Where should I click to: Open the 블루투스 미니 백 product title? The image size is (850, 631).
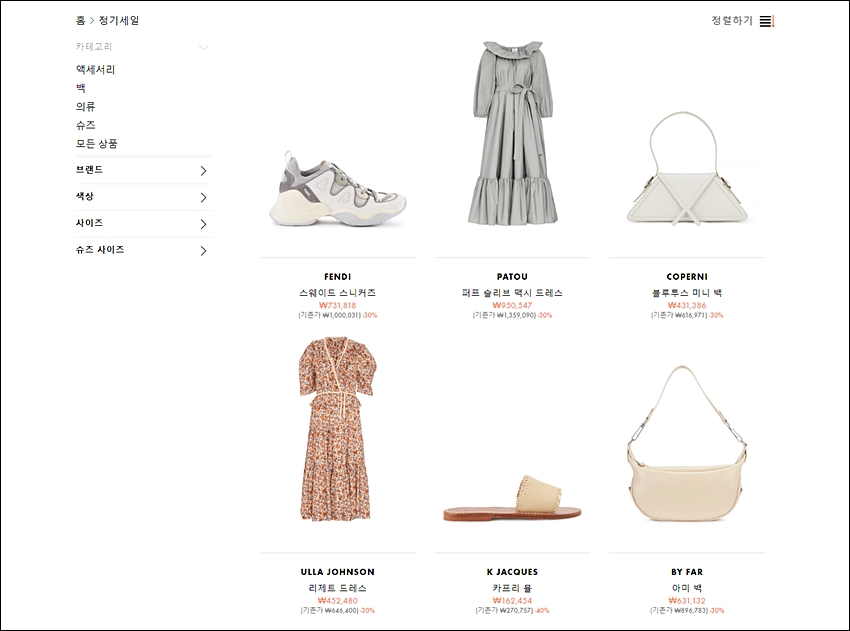tap(687, 293)
